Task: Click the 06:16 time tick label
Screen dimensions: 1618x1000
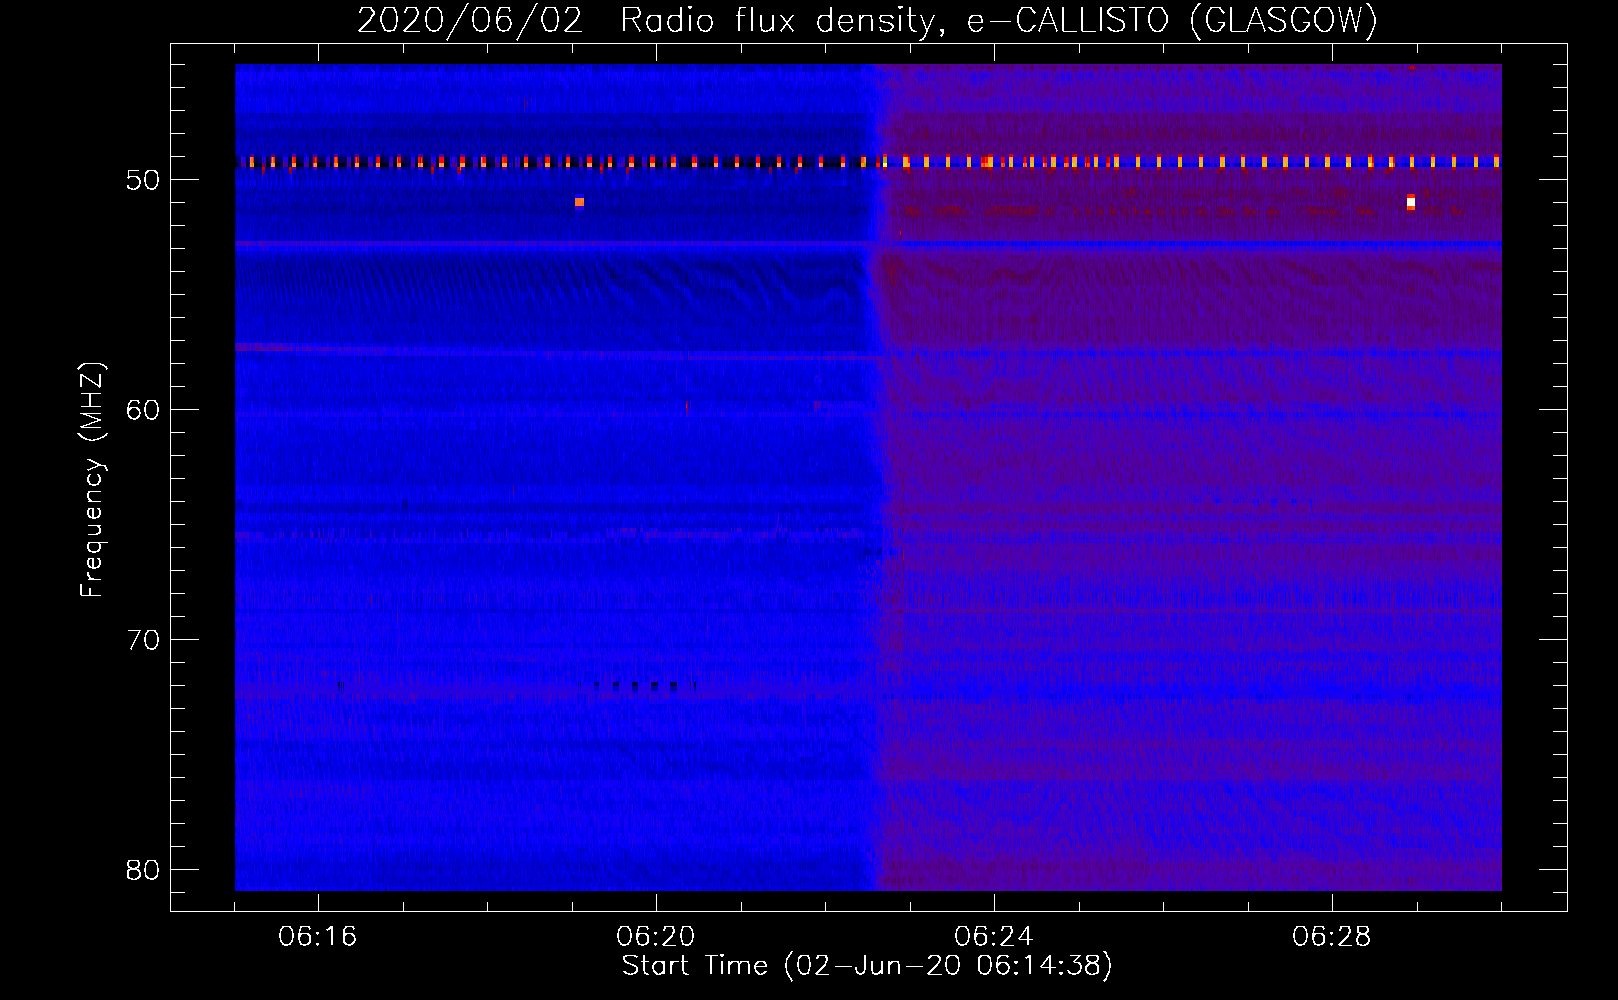Action: pos(318,937)
